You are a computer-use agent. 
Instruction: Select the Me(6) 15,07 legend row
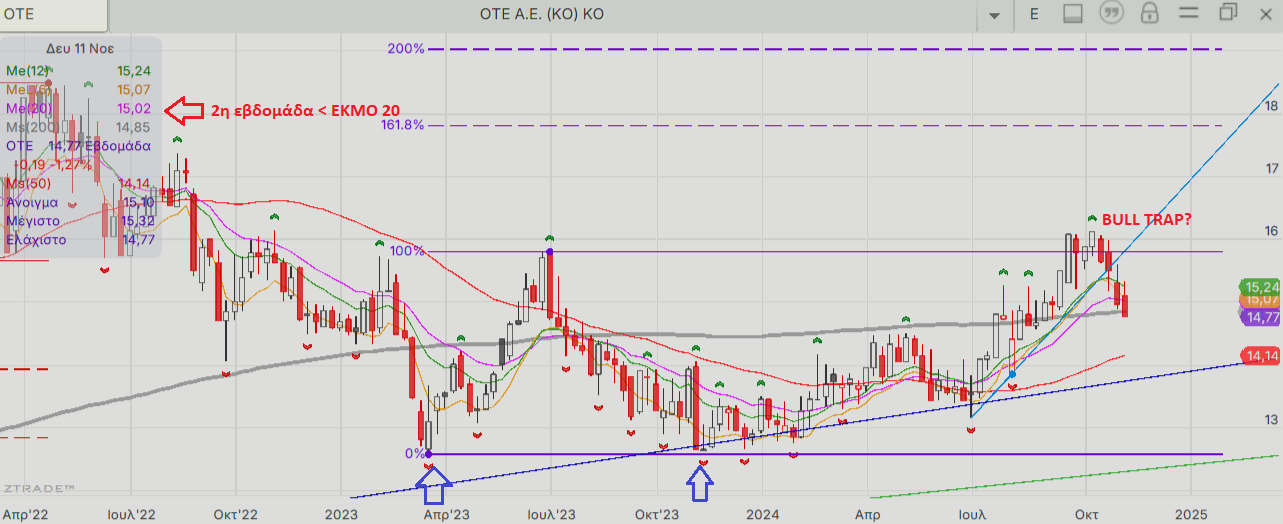[x=78, y=90]
